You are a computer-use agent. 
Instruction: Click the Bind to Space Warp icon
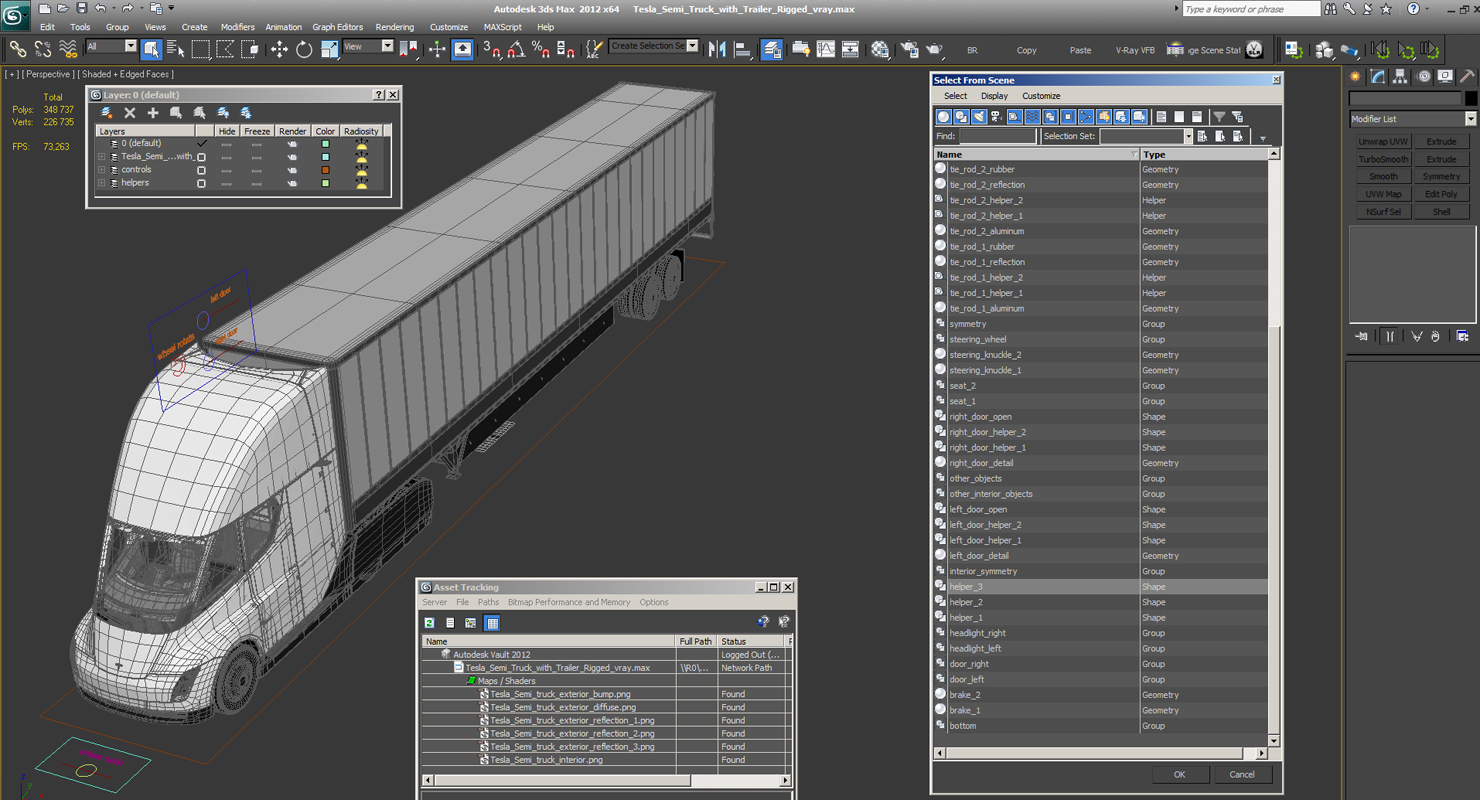coord(68,48)
